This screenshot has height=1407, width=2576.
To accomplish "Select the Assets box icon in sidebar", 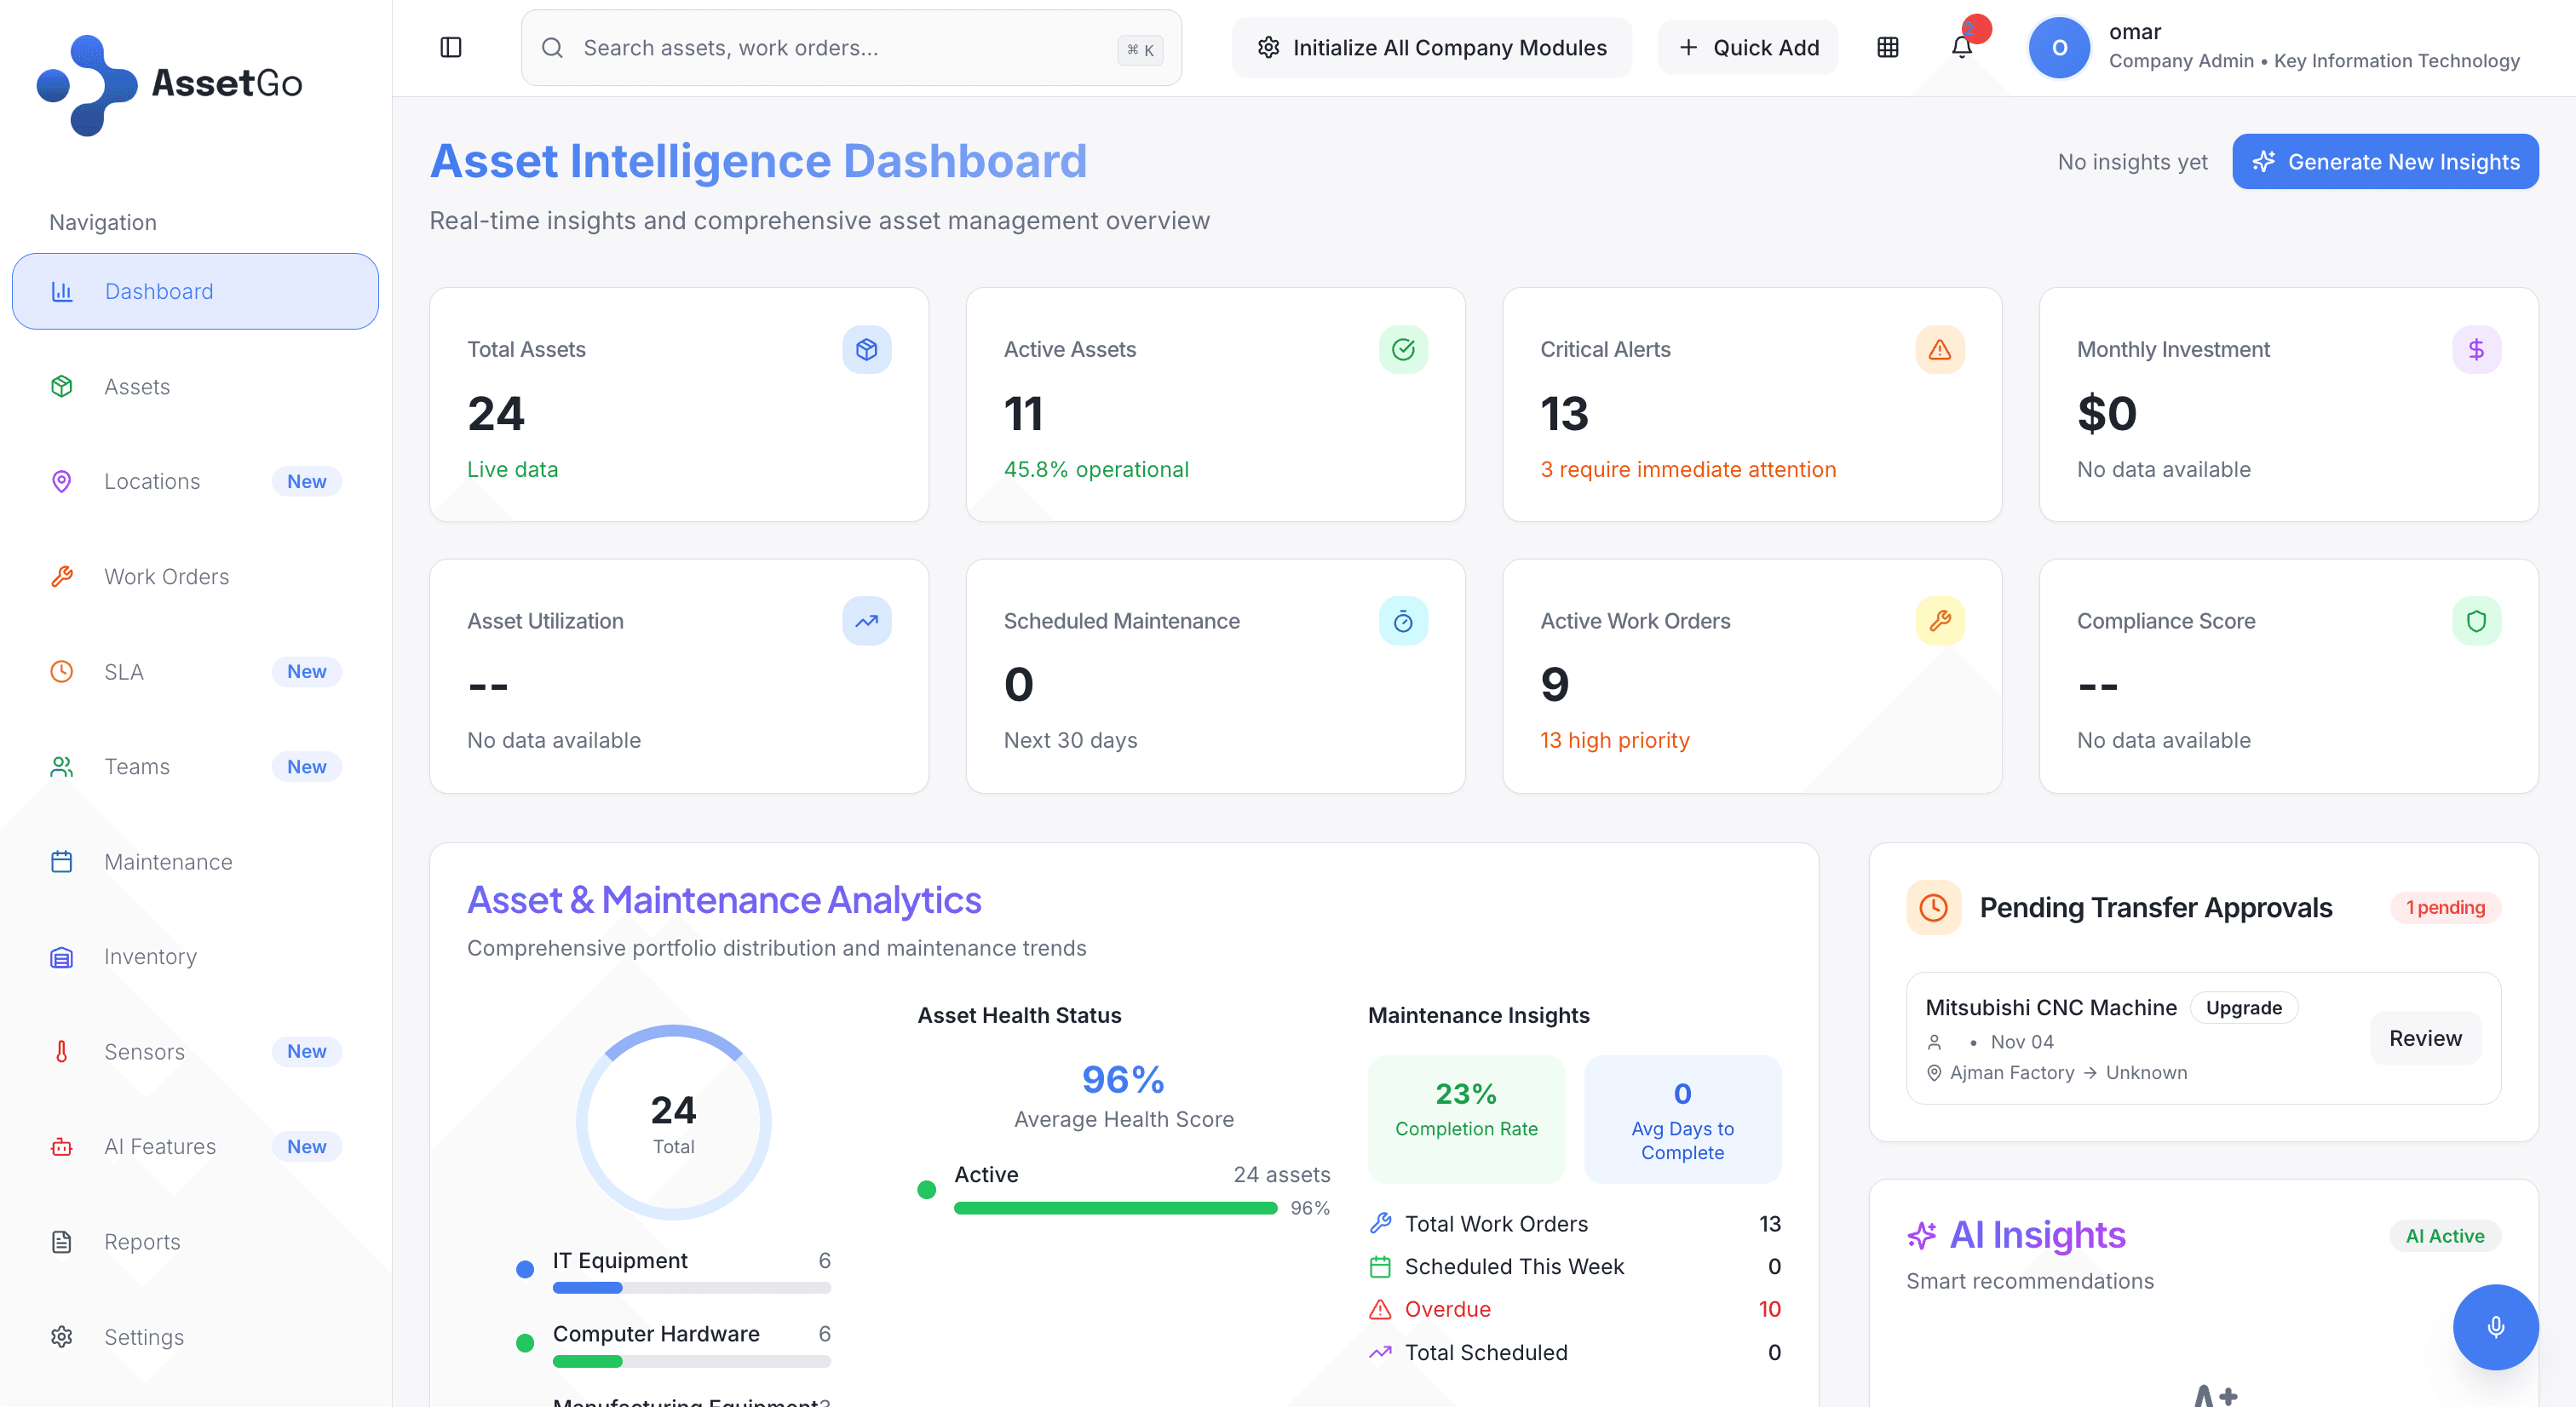I will (61, 386).
